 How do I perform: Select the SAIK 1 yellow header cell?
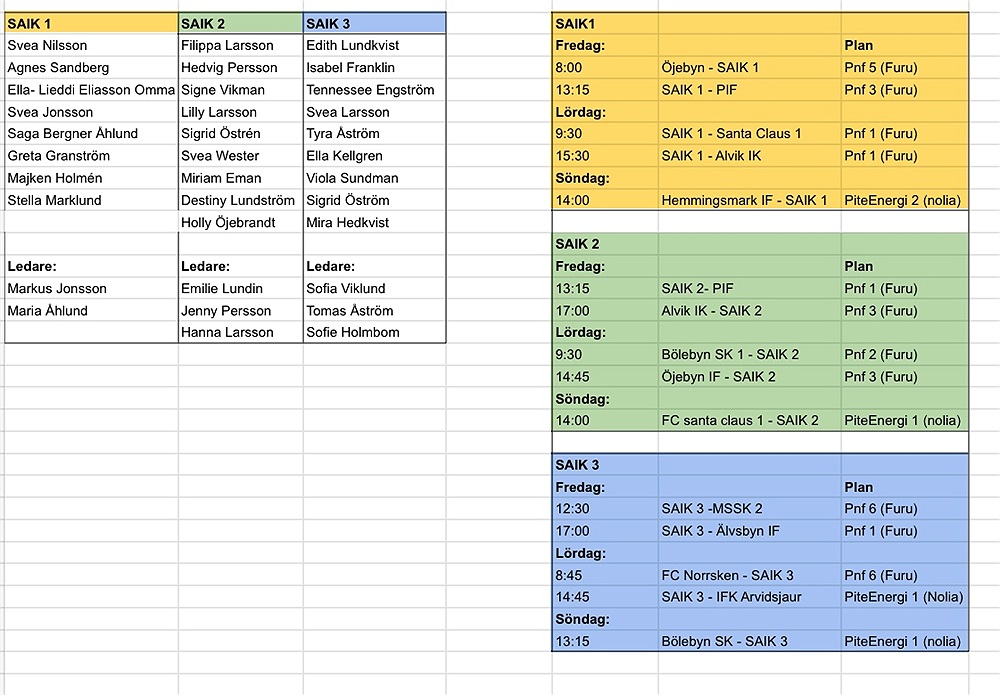click(91, 24)
